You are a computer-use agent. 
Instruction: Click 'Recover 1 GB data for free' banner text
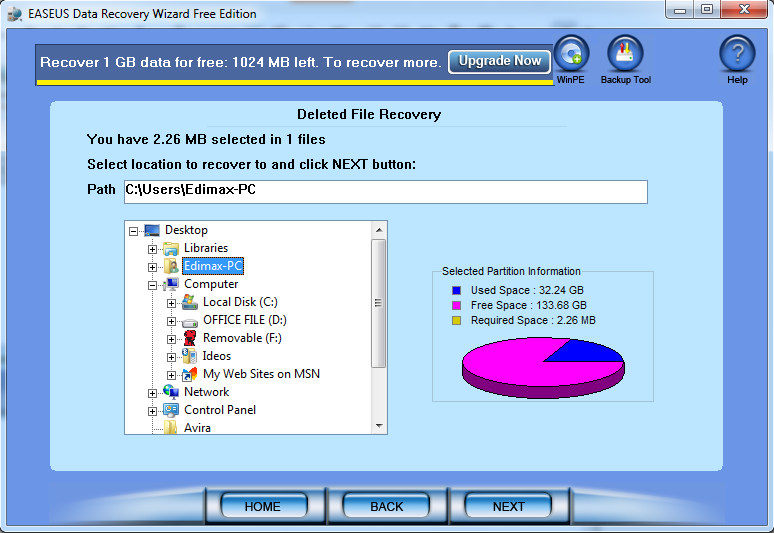[240, 62]
